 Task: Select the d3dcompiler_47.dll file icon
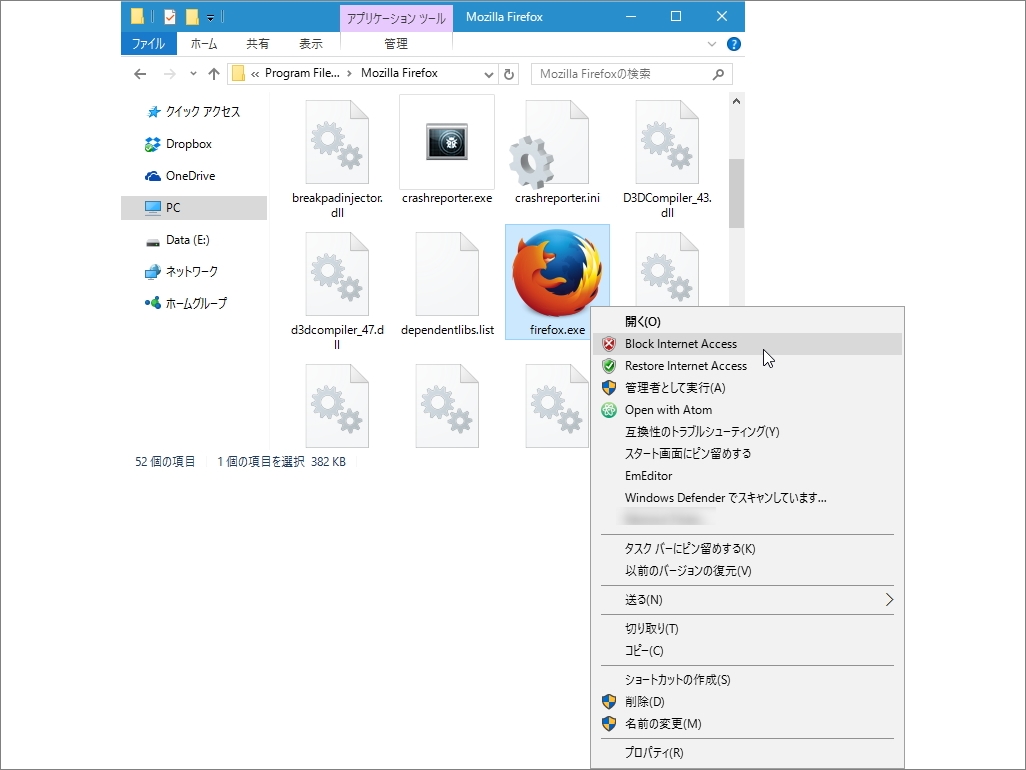[x=337, y=274]
